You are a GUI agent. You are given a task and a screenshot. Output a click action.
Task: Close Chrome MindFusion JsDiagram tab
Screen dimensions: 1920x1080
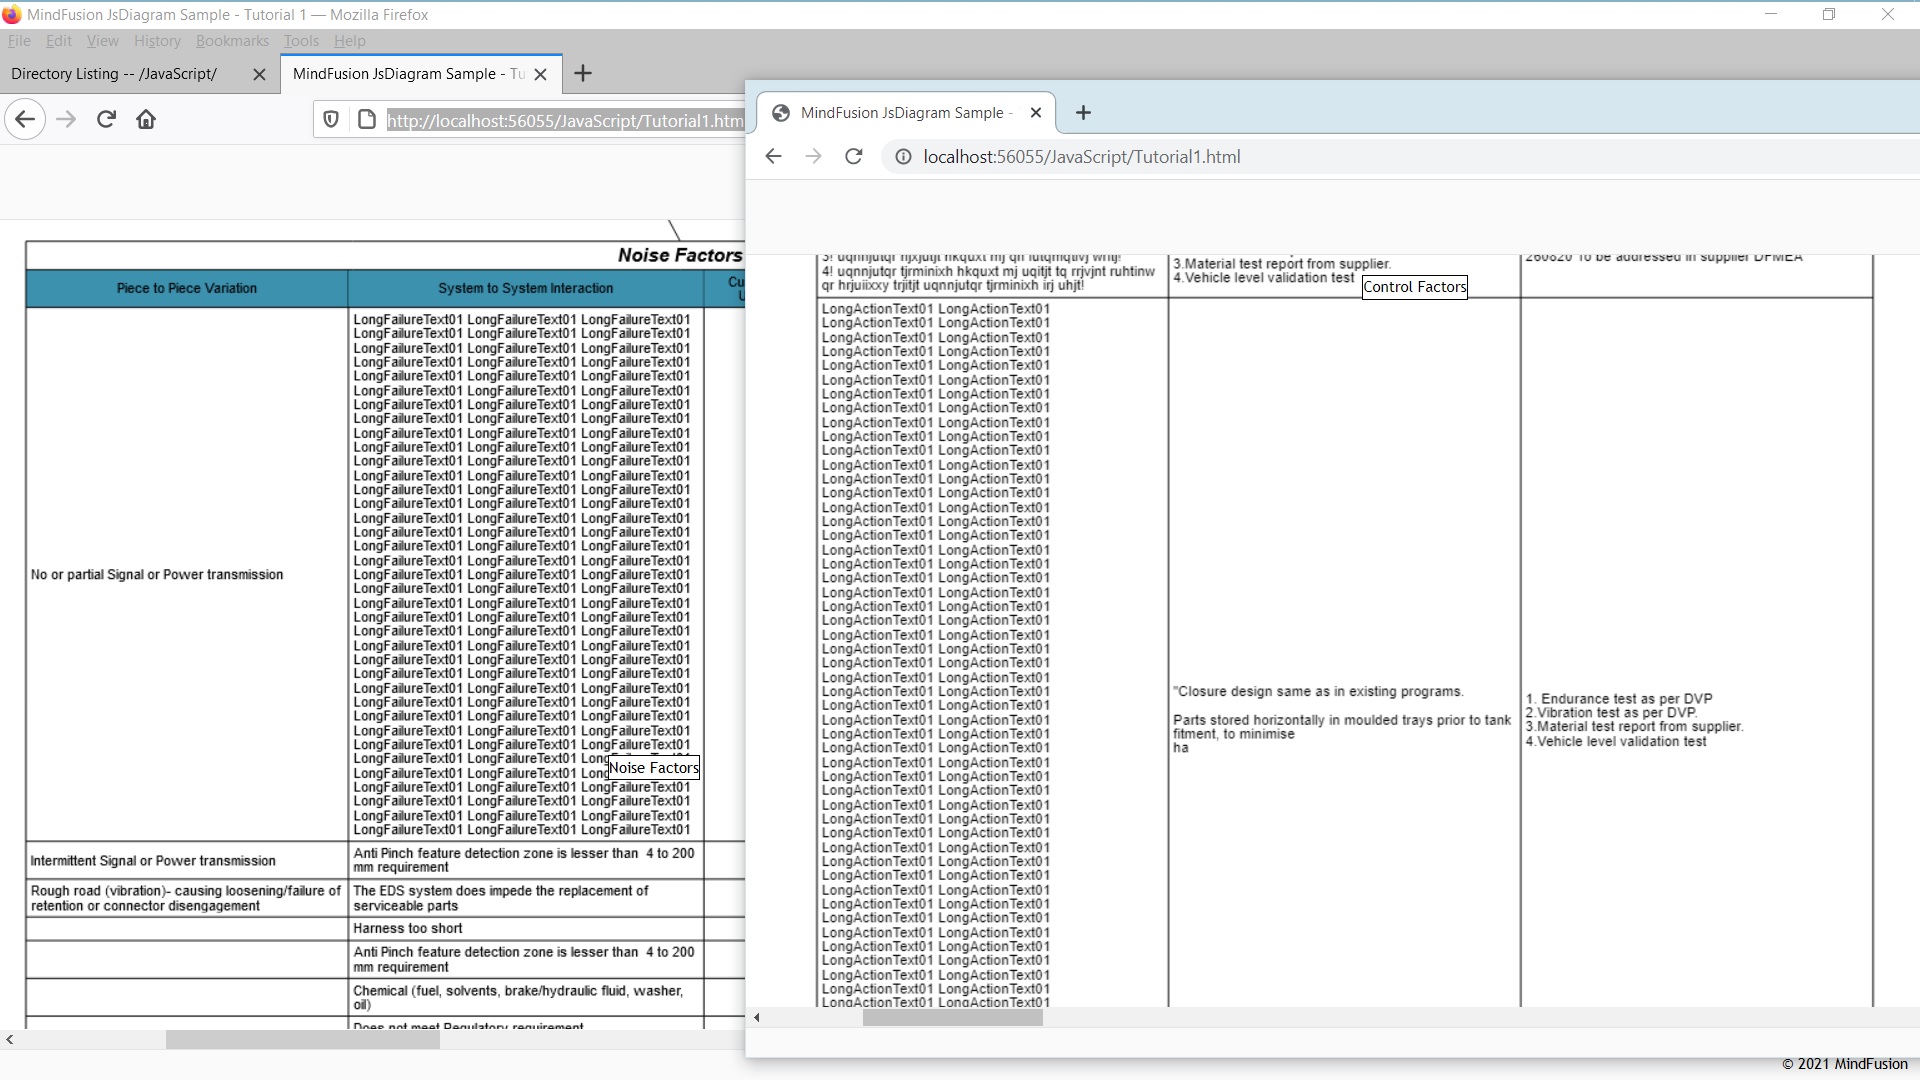click(1036, 113)
